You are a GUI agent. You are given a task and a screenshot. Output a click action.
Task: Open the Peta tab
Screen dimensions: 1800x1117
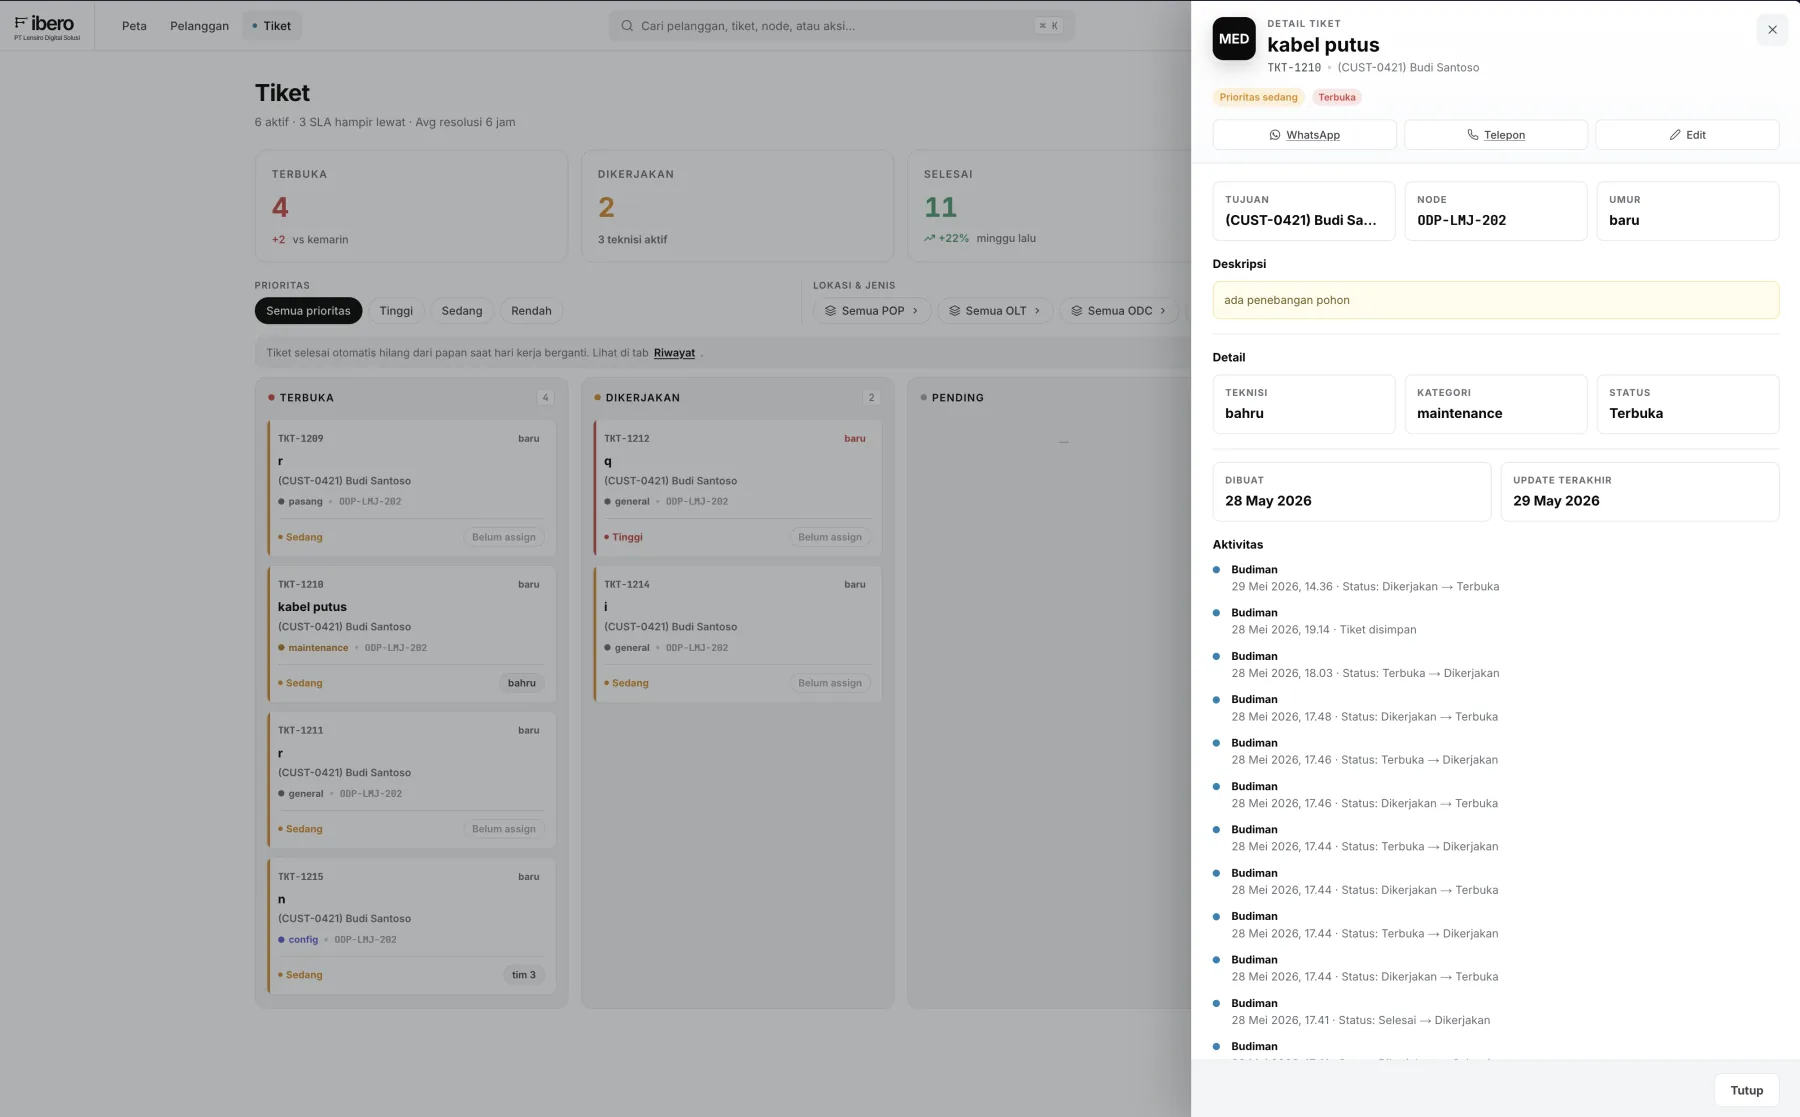(x=134, y=26)
